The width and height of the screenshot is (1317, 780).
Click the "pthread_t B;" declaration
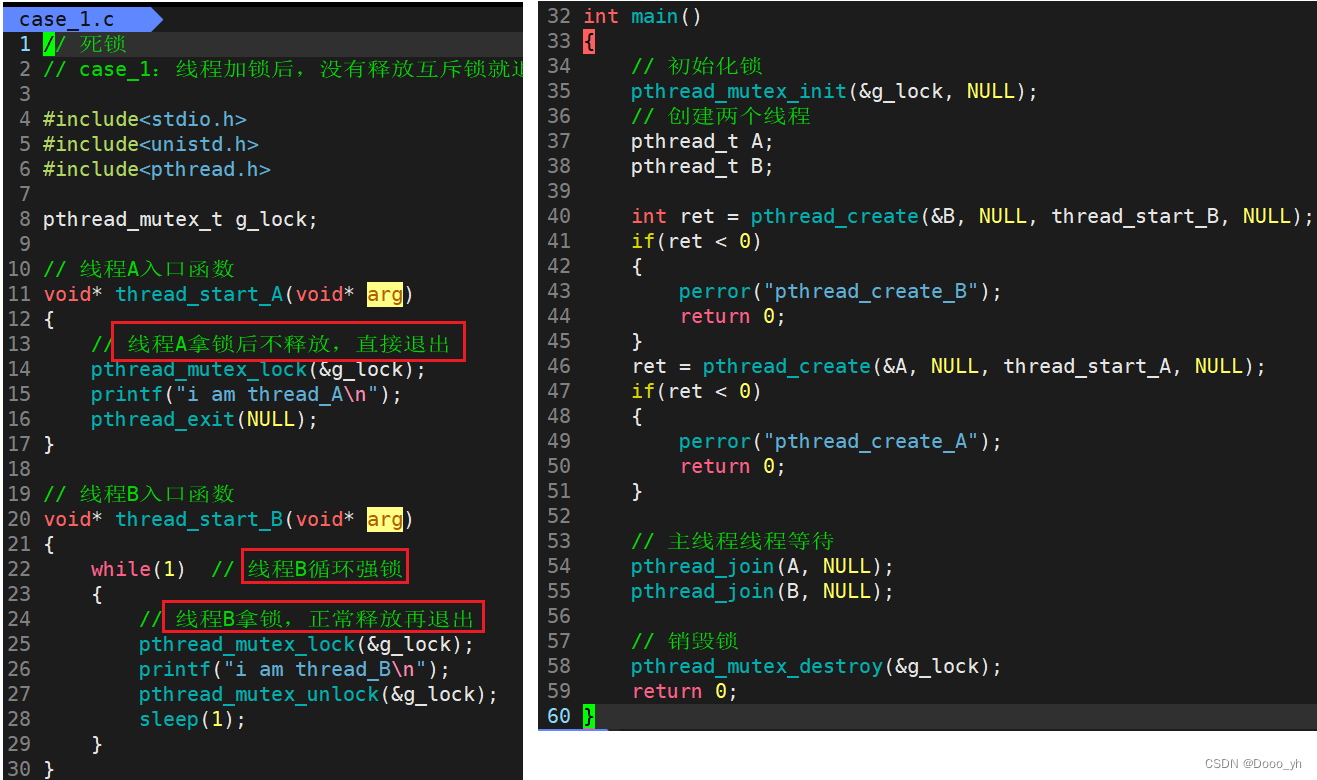[x=702, y=166]
